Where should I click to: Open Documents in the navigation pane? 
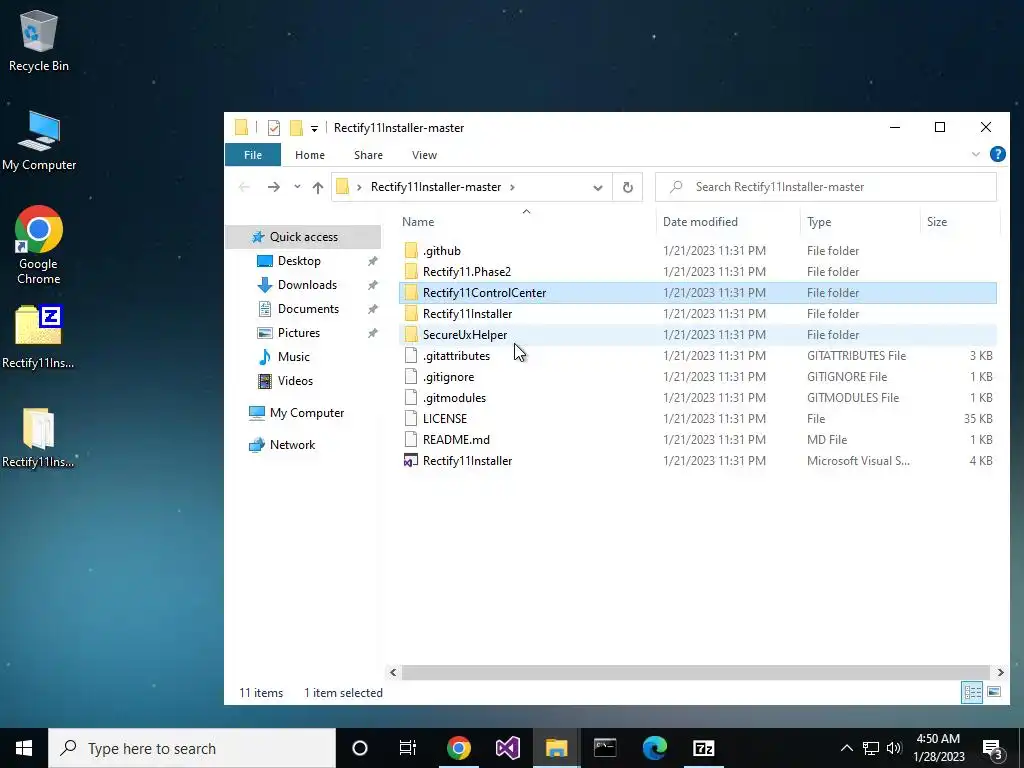(308, 309)
